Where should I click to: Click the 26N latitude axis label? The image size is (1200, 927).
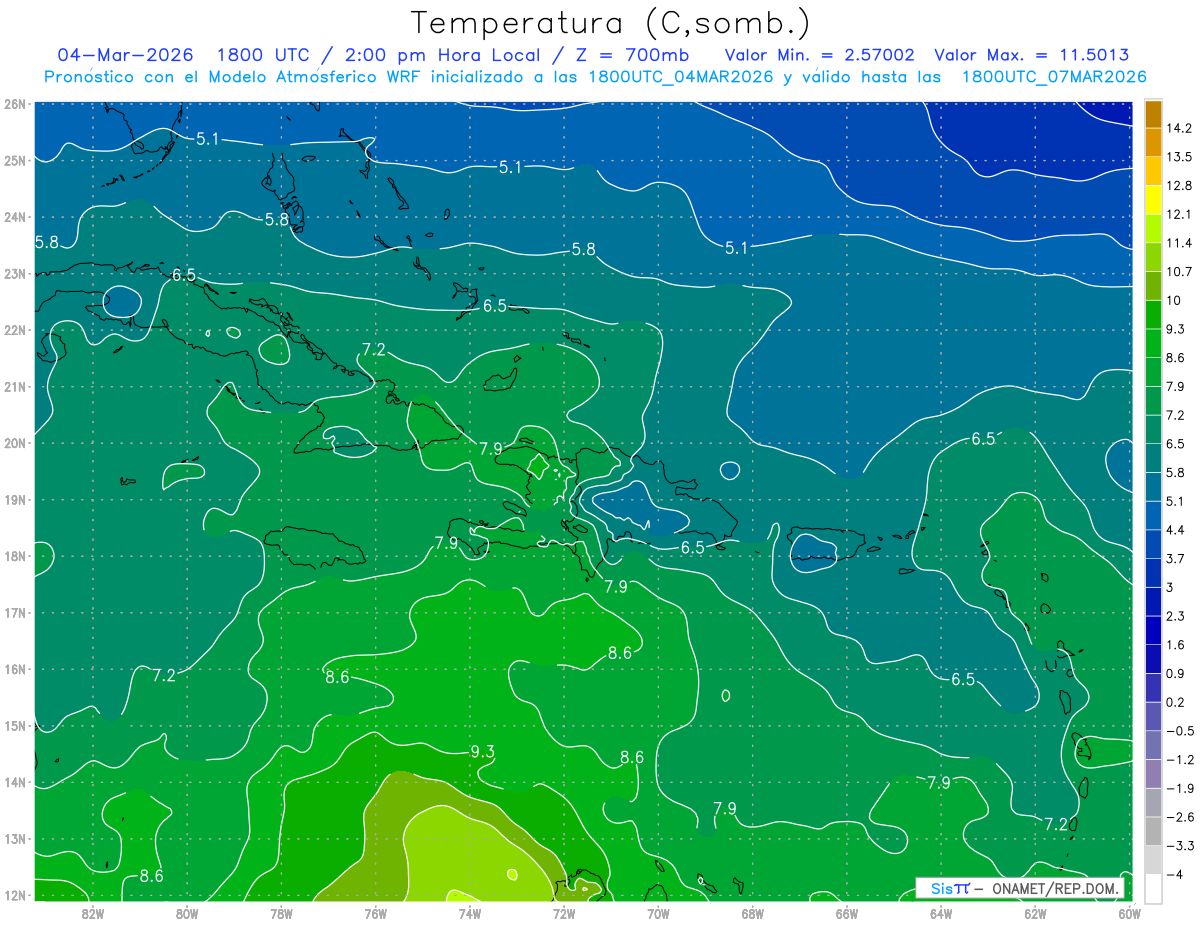click(14, 104)
